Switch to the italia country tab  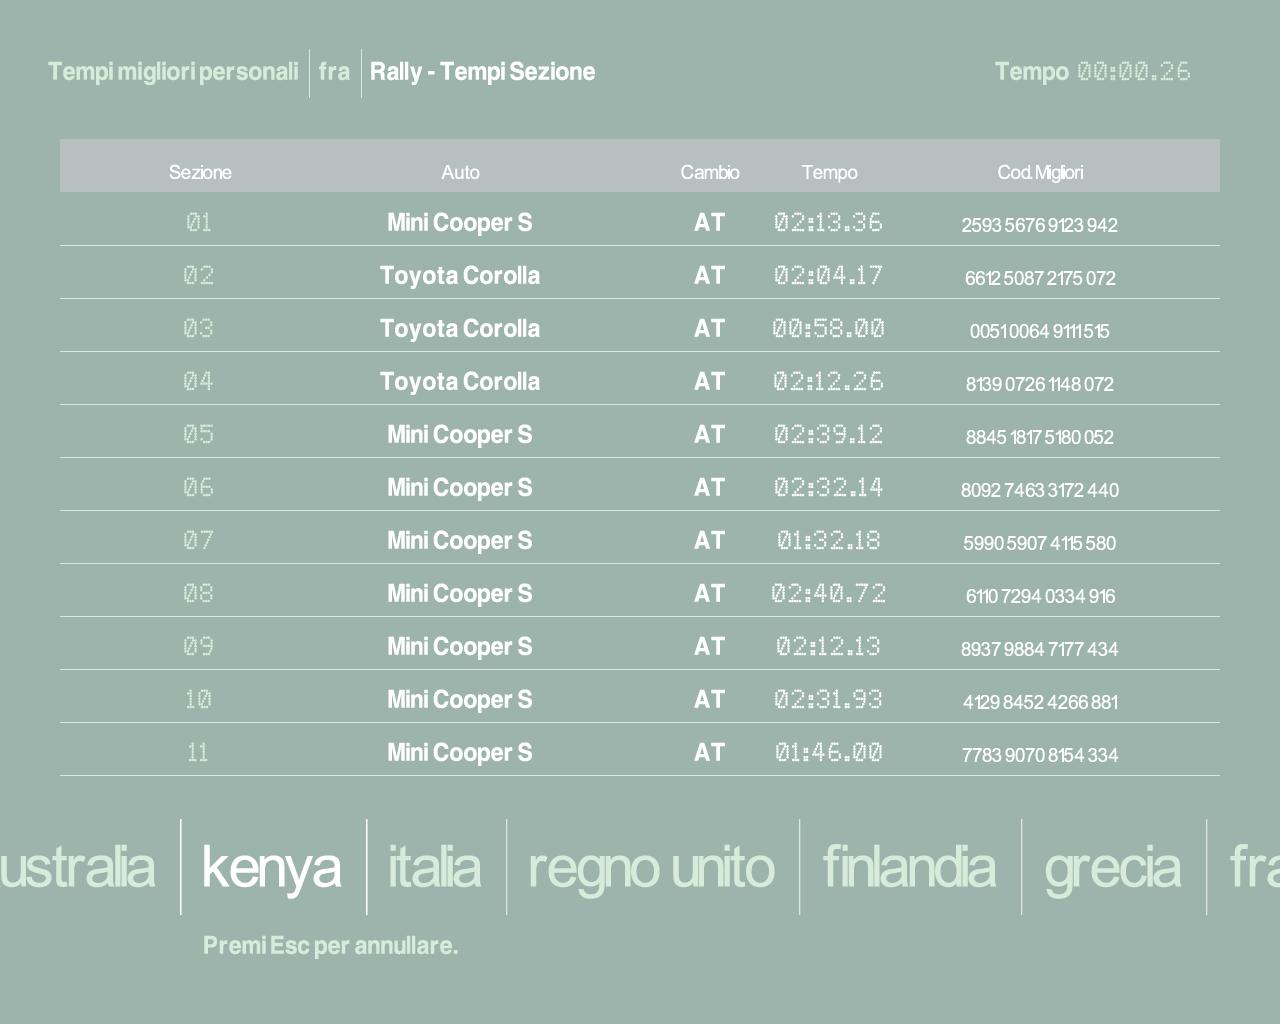[434, 866]
